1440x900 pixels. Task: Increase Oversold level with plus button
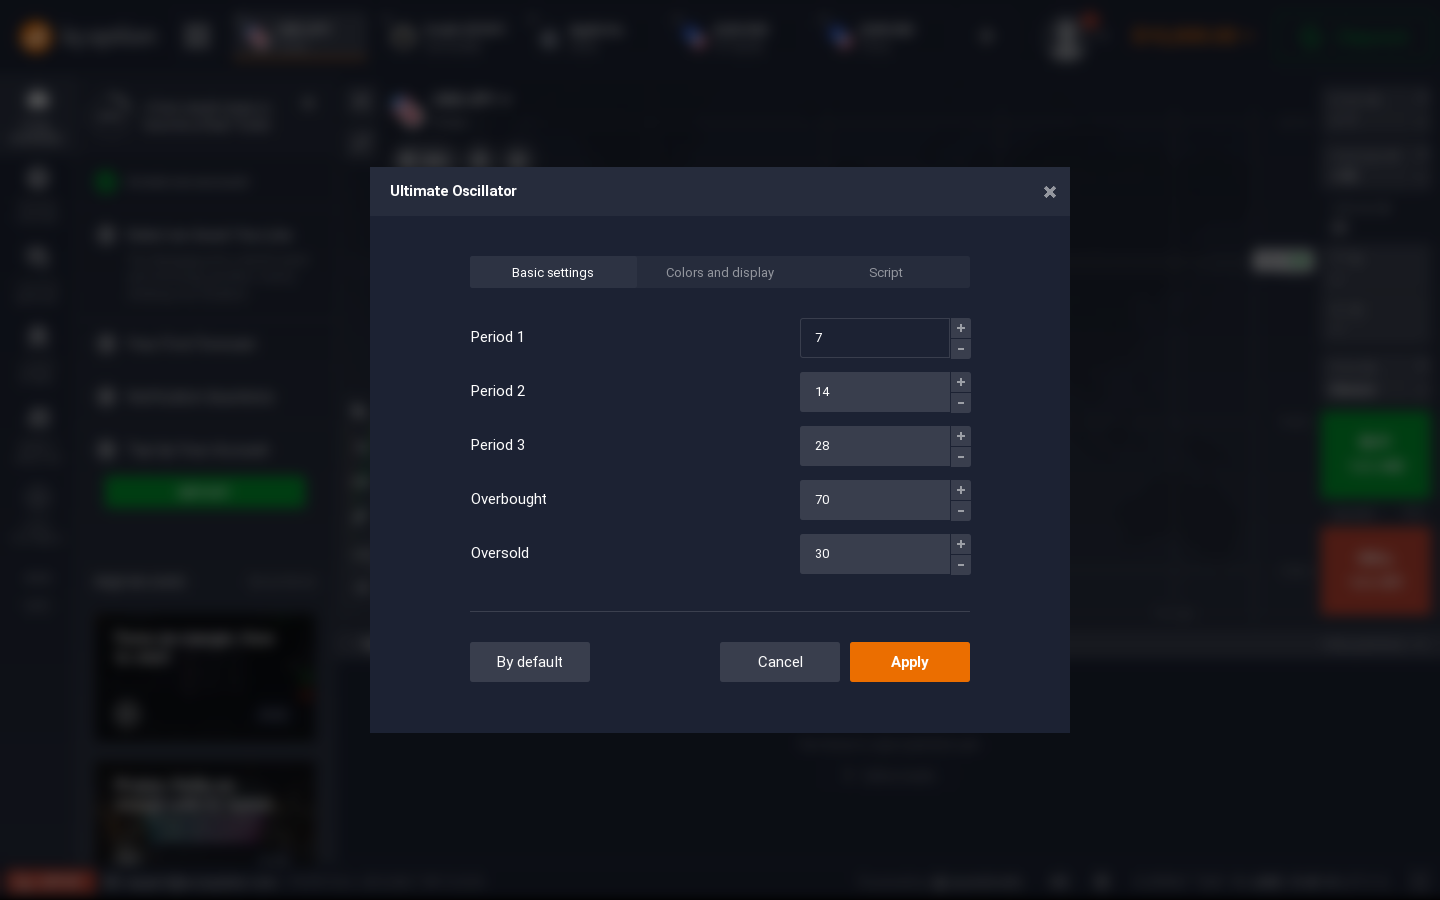[961, 544]
